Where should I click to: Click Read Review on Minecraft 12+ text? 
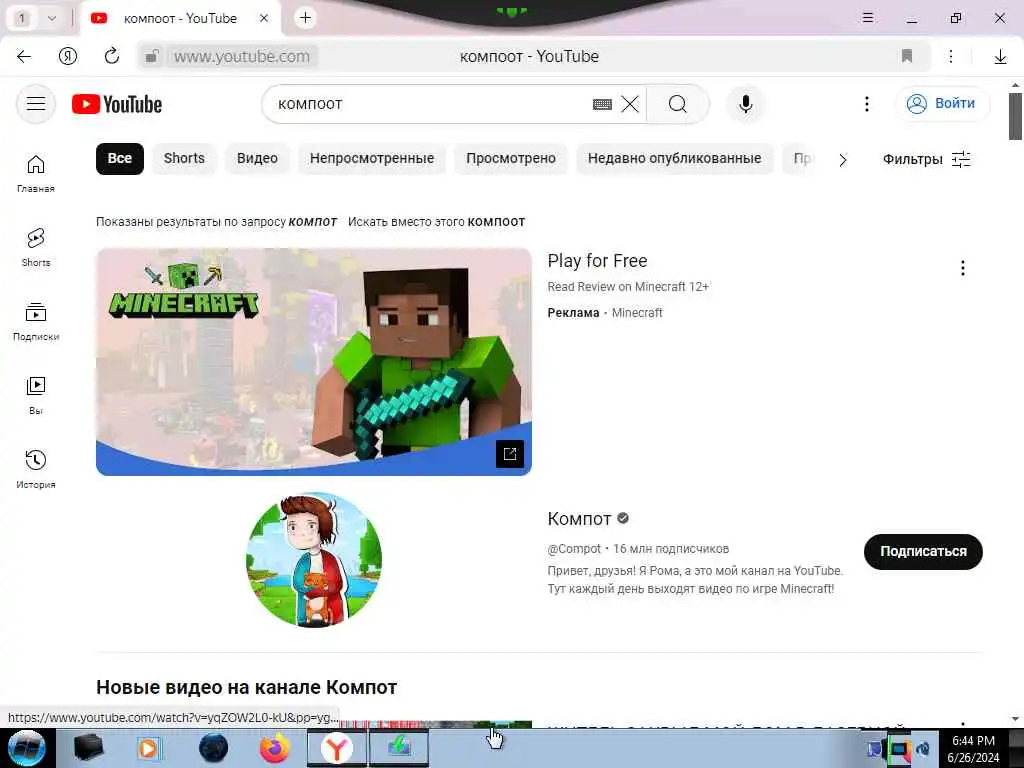coord(628,287)
